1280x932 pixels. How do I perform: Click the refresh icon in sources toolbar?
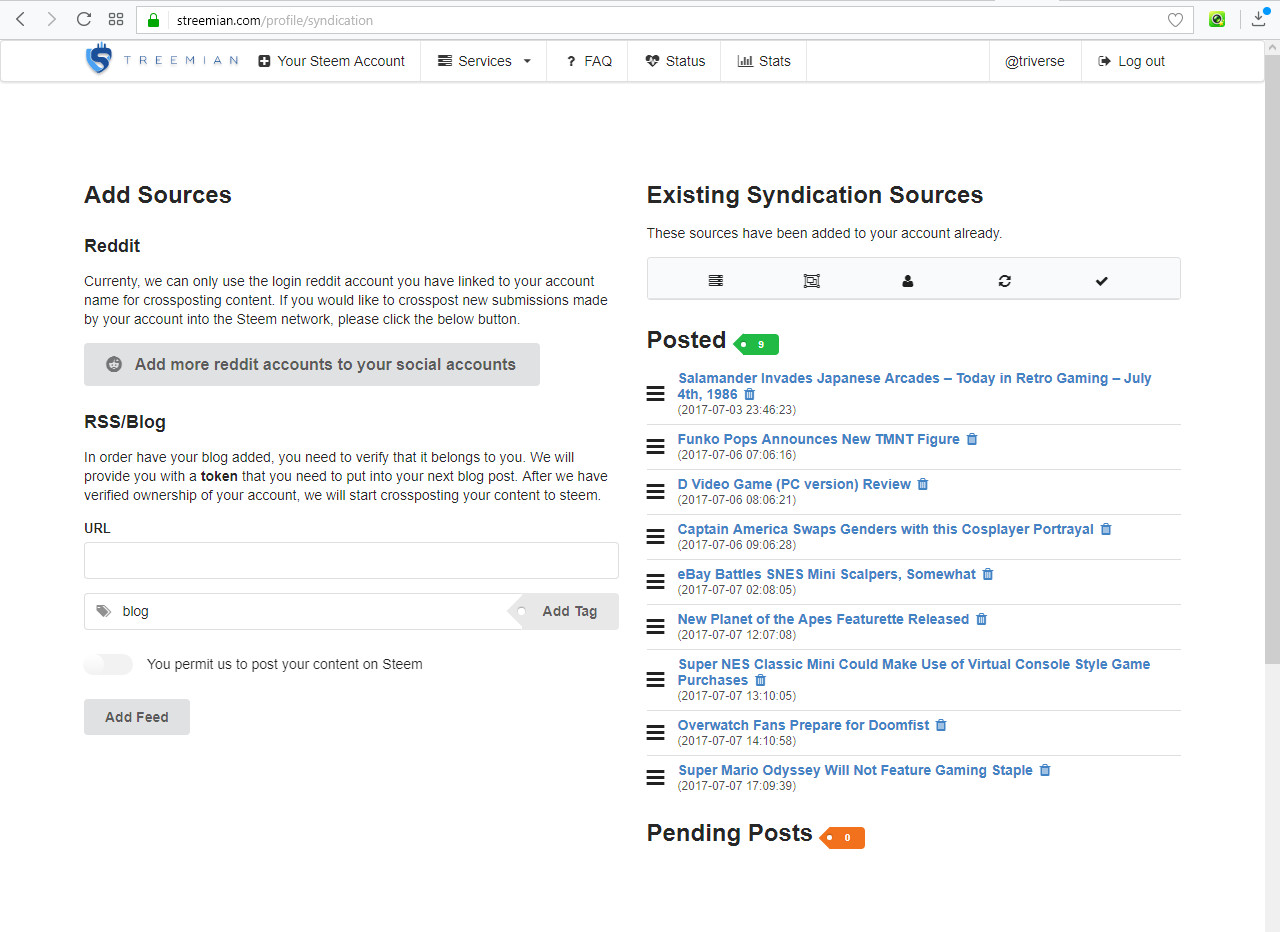(x=1005, y=281)
